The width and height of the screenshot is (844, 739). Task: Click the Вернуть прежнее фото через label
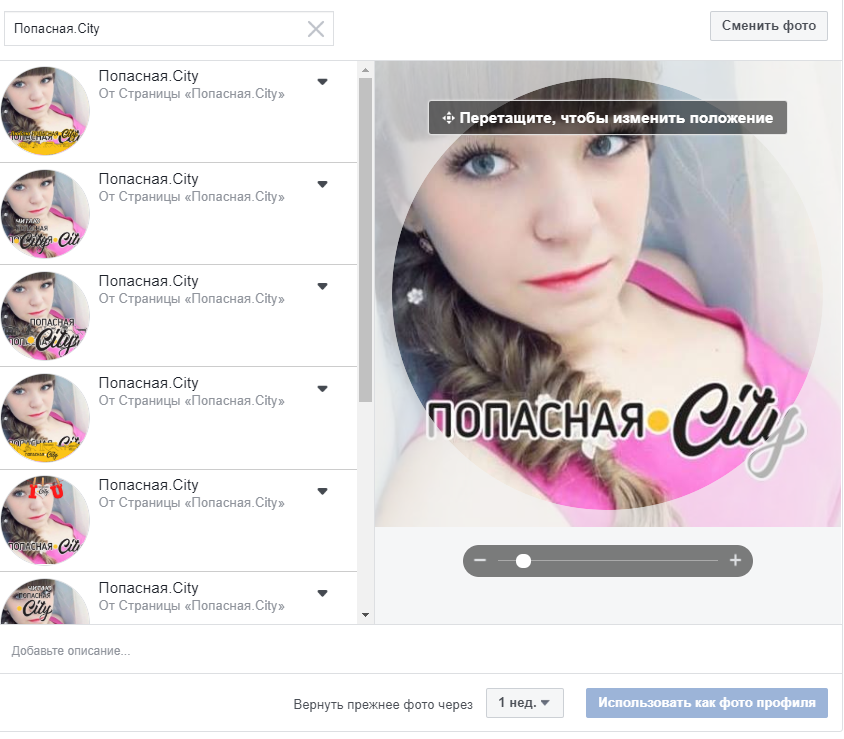pos(383,705)
